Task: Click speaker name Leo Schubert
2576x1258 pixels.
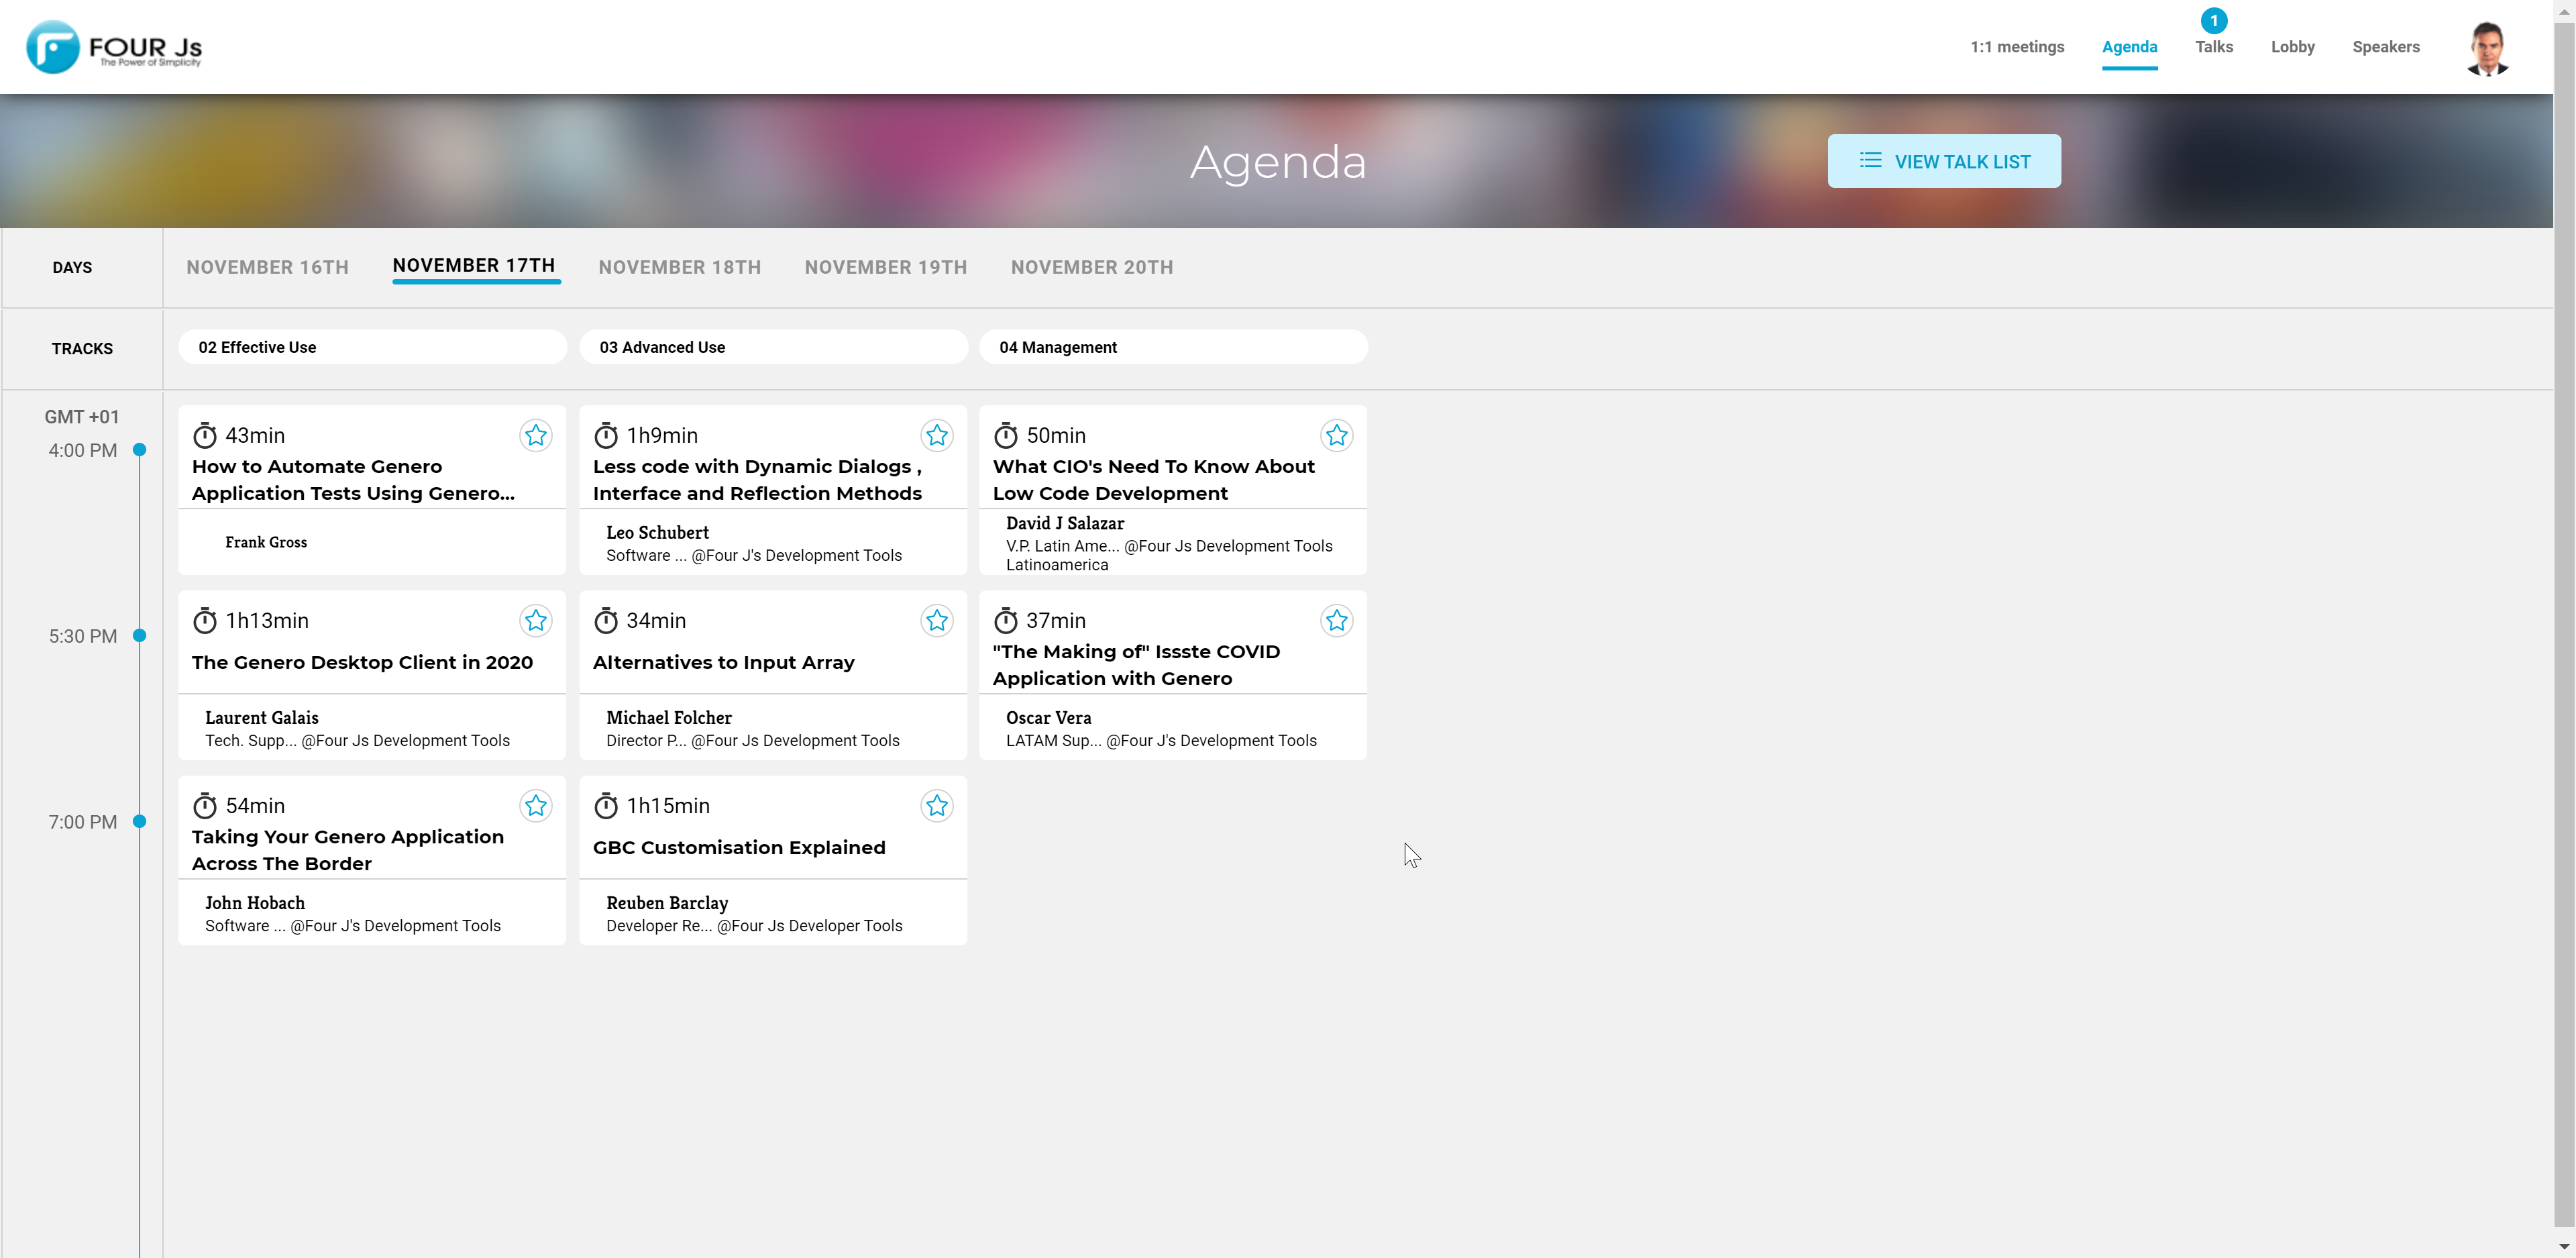Action: [x=657, y=532]
